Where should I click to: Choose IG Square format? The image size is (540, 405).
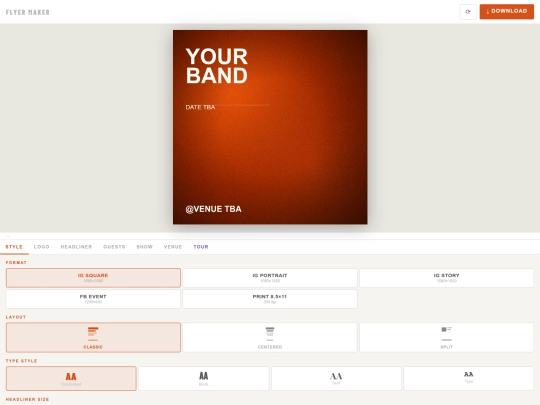pos(93,278)
